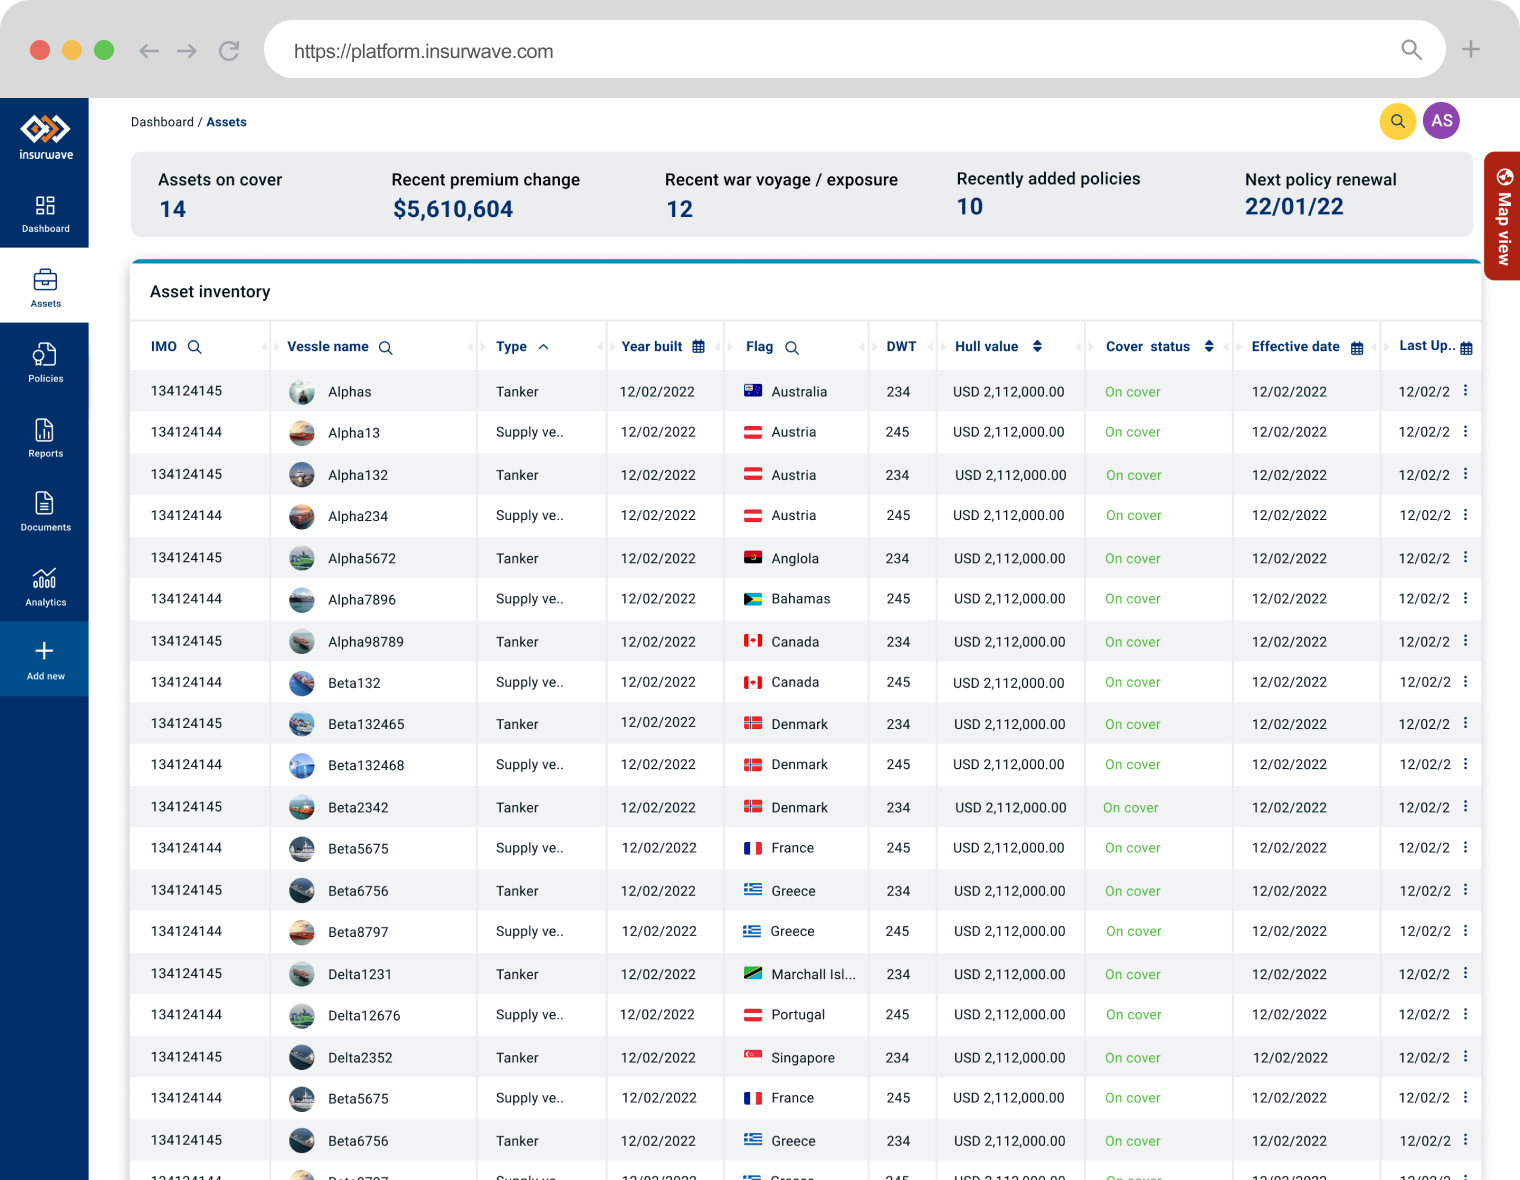Search by IMO column magnifier icon

pos(195,347)
